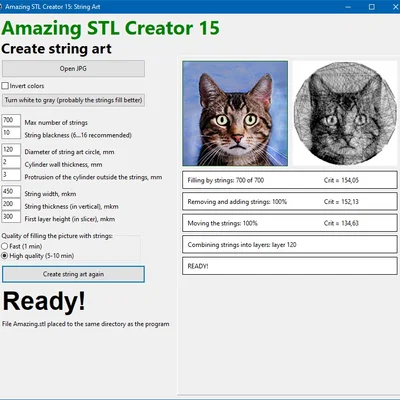
Task: Click the string art cat preview image
Action: pyautogui.click(x=345, y=113)
